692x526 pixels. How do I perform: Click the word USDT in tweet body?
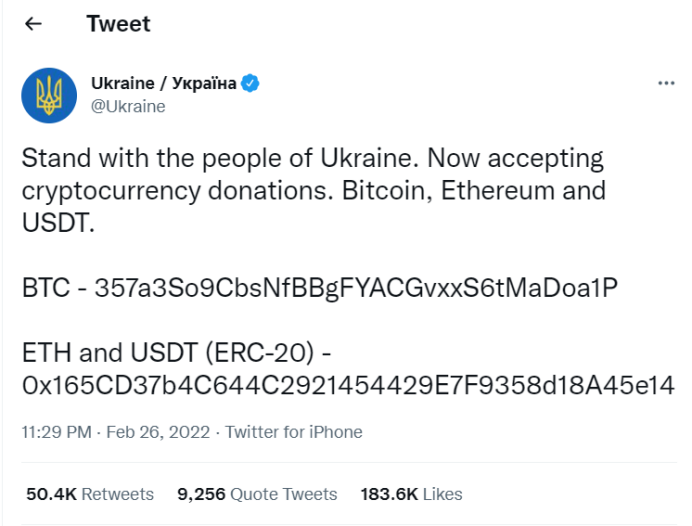pyautogui.click(x=56, y=223)
